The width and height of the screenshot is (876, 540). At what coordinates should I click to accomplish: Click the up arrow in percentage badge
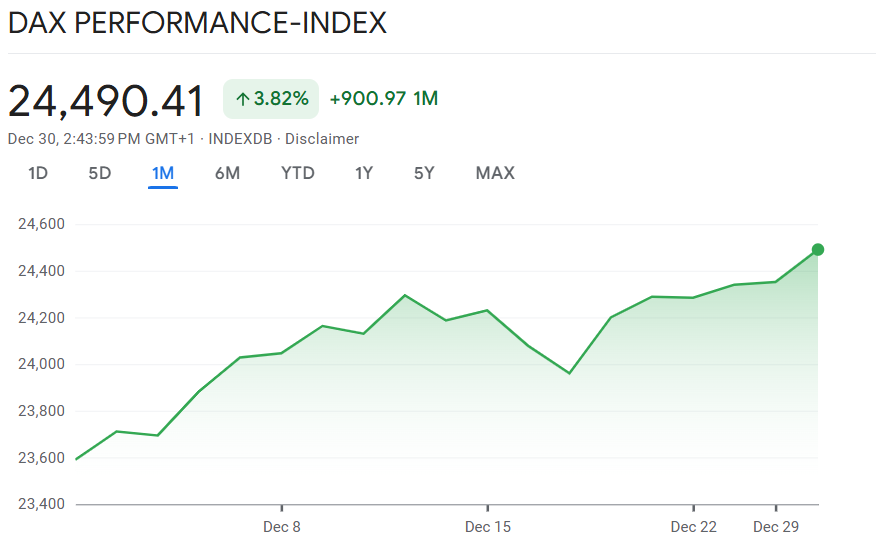coord(242,99)
